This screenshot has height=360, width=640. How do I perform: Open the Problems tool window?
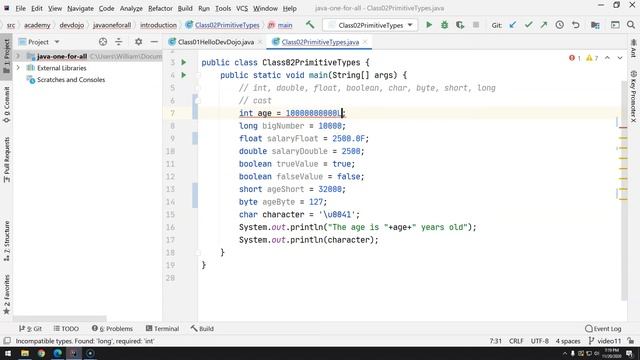(112, 329)
